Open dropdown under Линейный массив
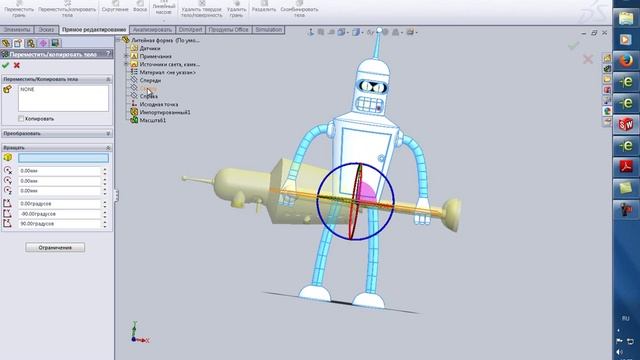 [x=164, y=20]
